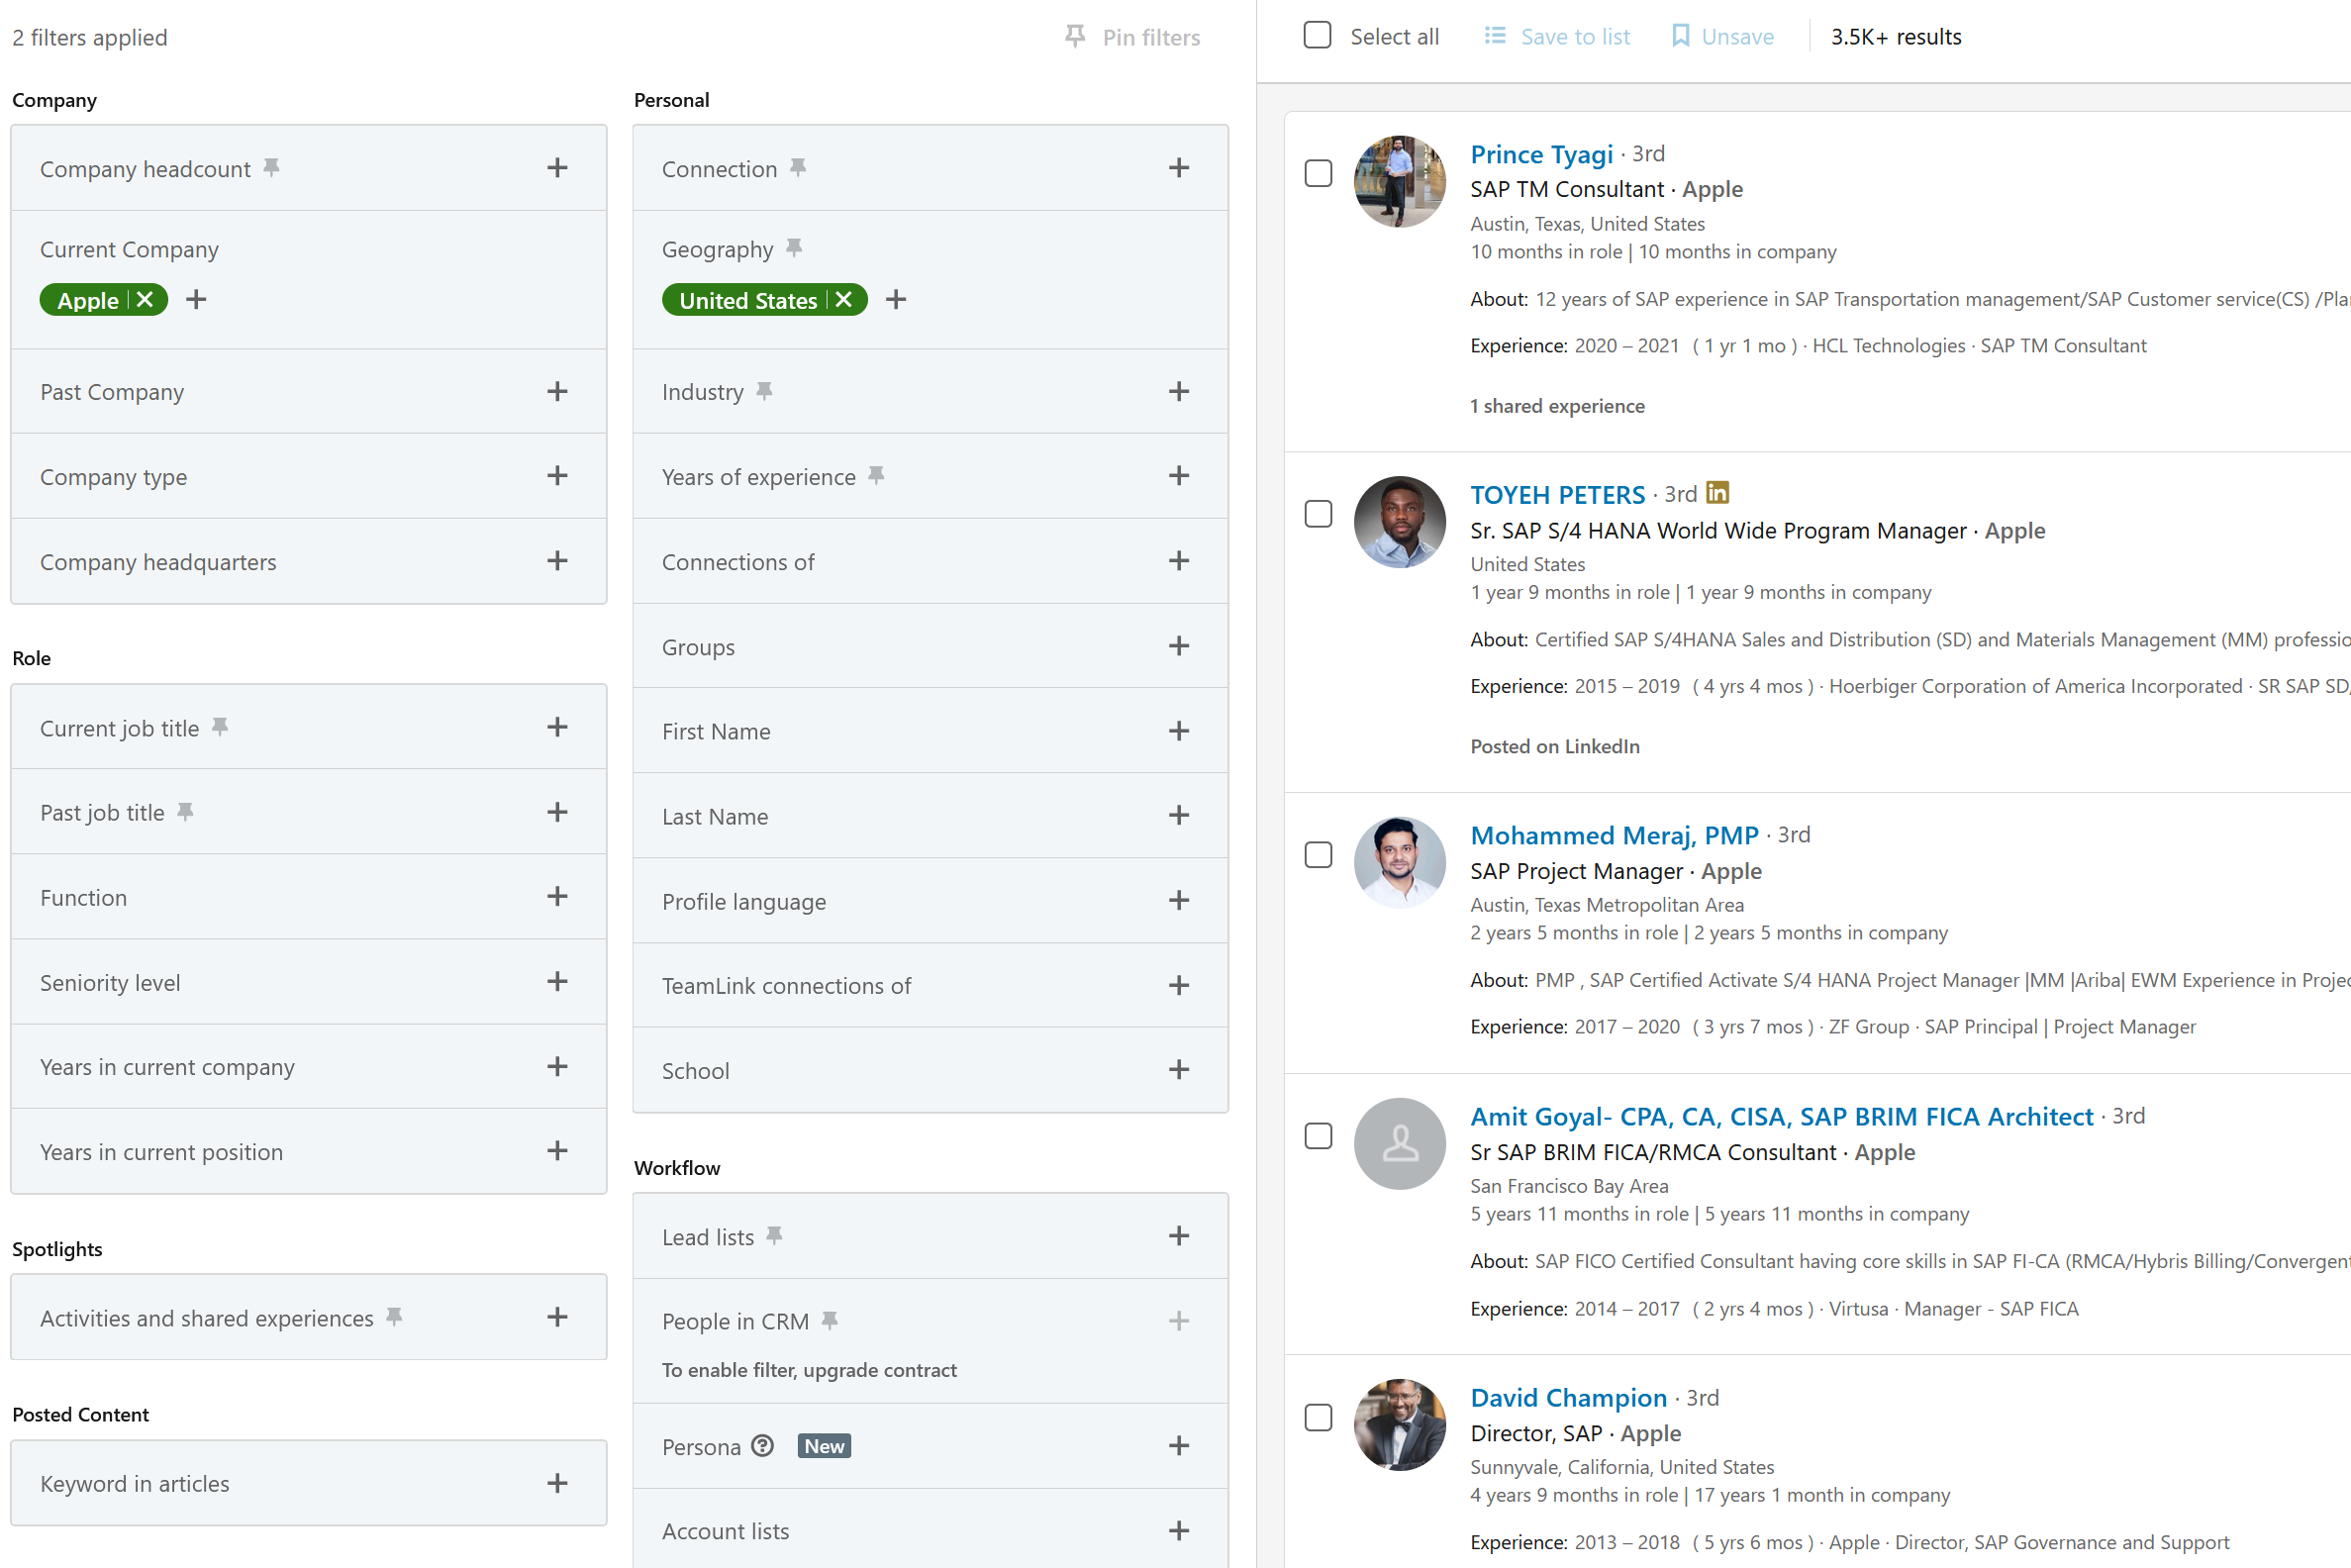Add another Current Company with plus

pyautogui.click(x=197, y=299)
